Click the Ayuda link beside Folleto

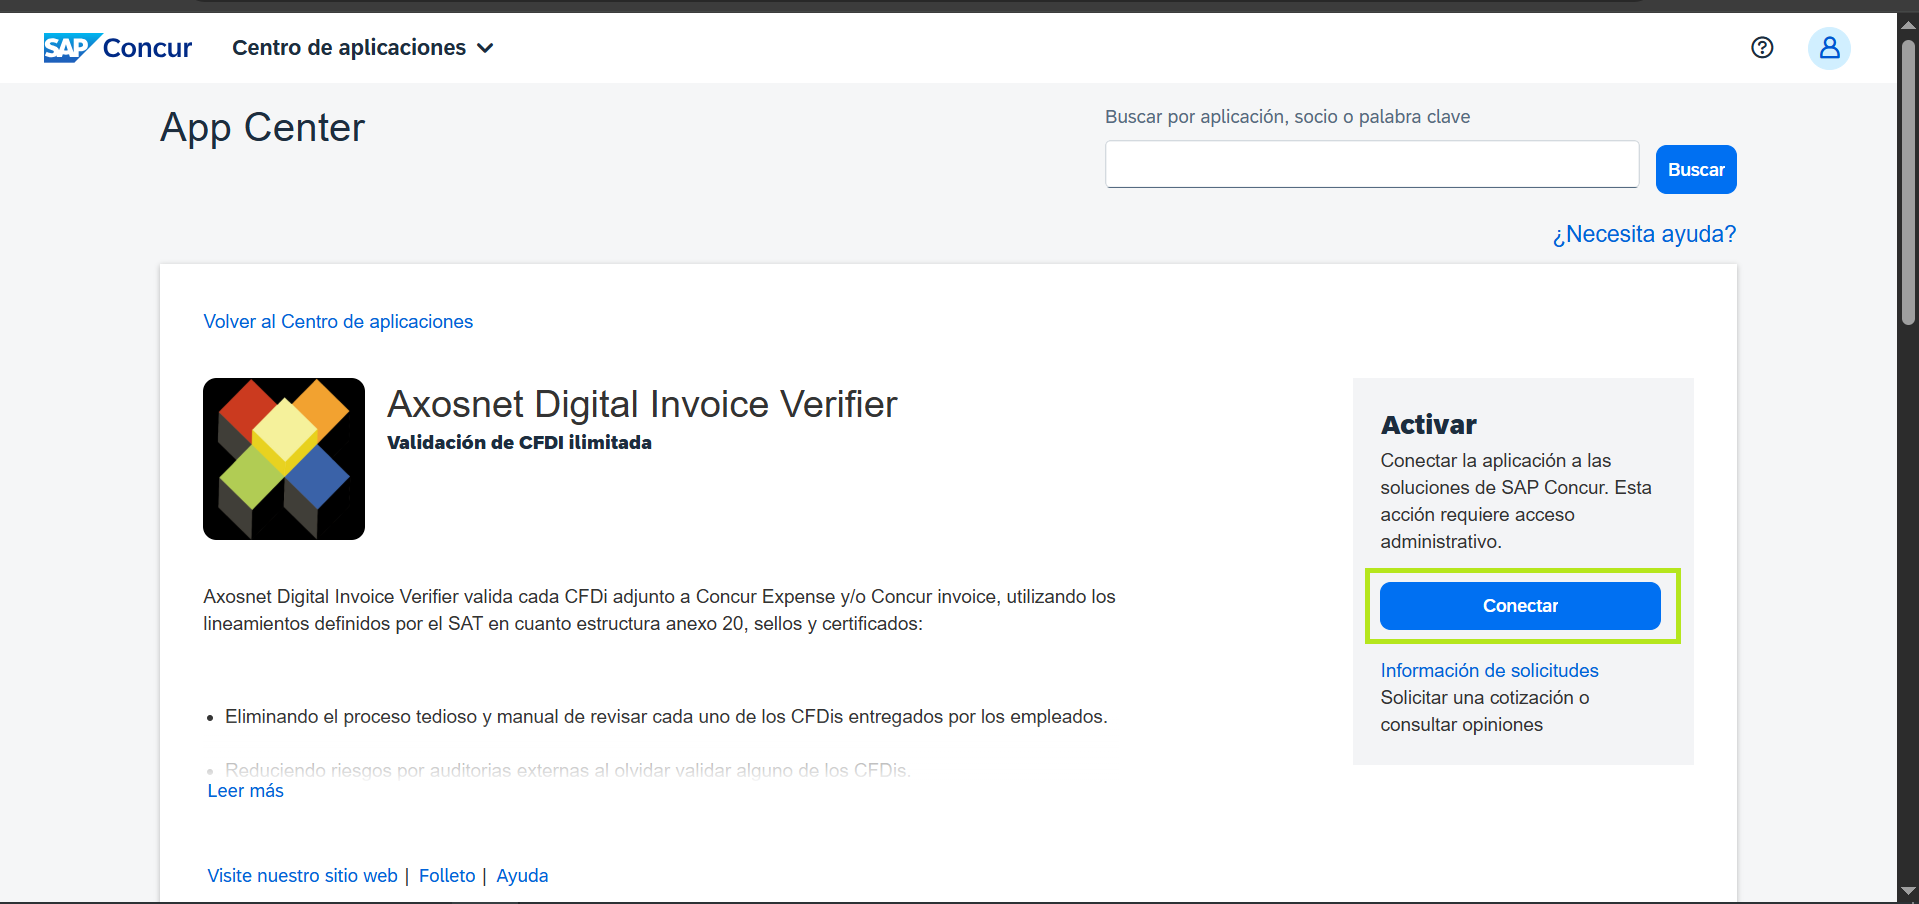(x=522, y=876)
